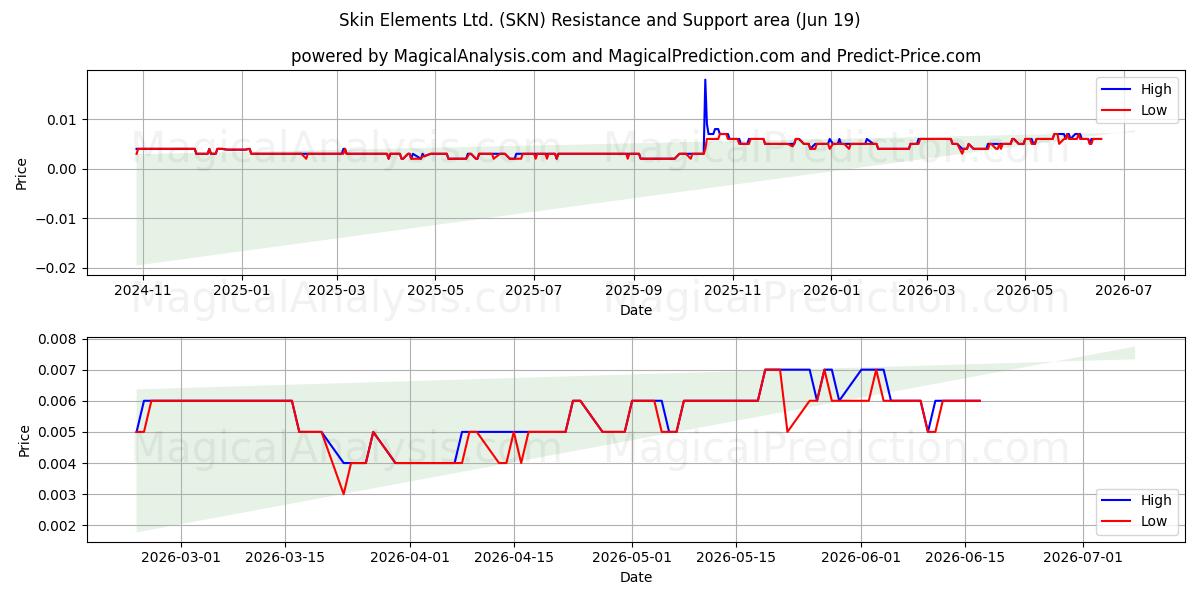Click the '0.005' y-axis label
Image resolution: width=1200 pixels, height=600 pixels.
pos(59,432)
